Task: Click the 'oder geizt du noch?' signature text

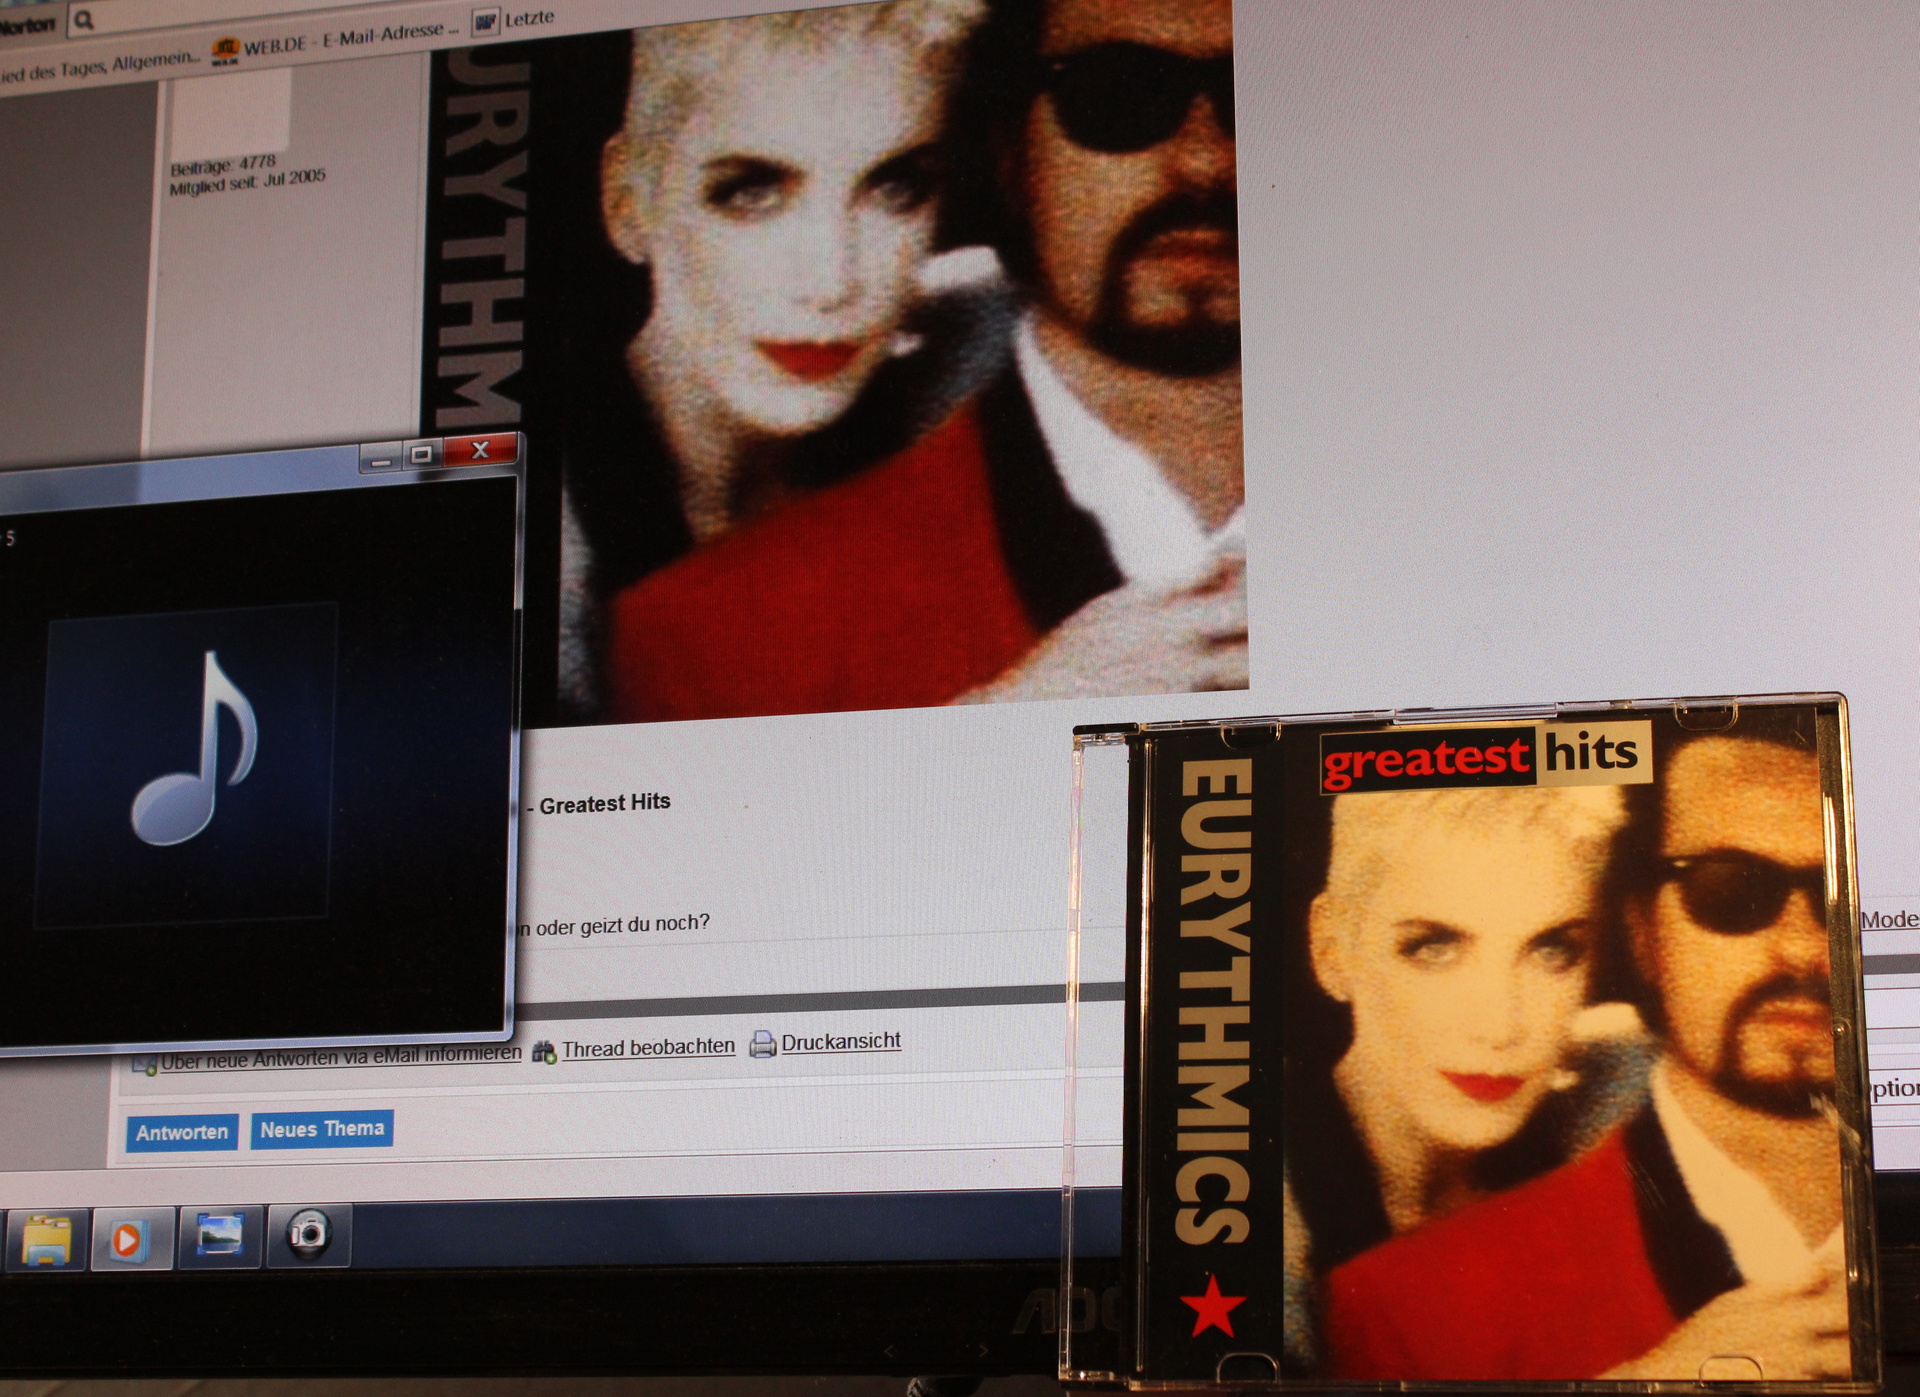Action: pyautogui.click(x=622, y=924)
